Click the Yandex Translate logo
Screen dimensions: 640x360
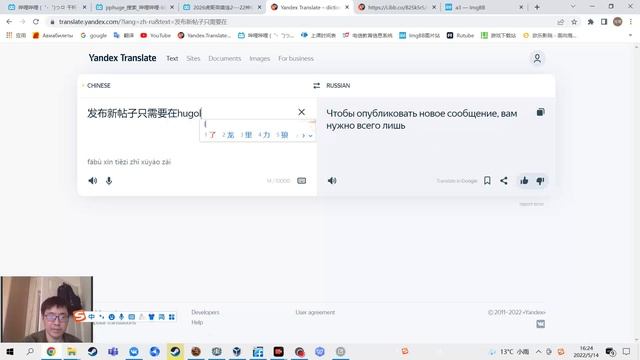pyautogui.click(x=122, y=58)
